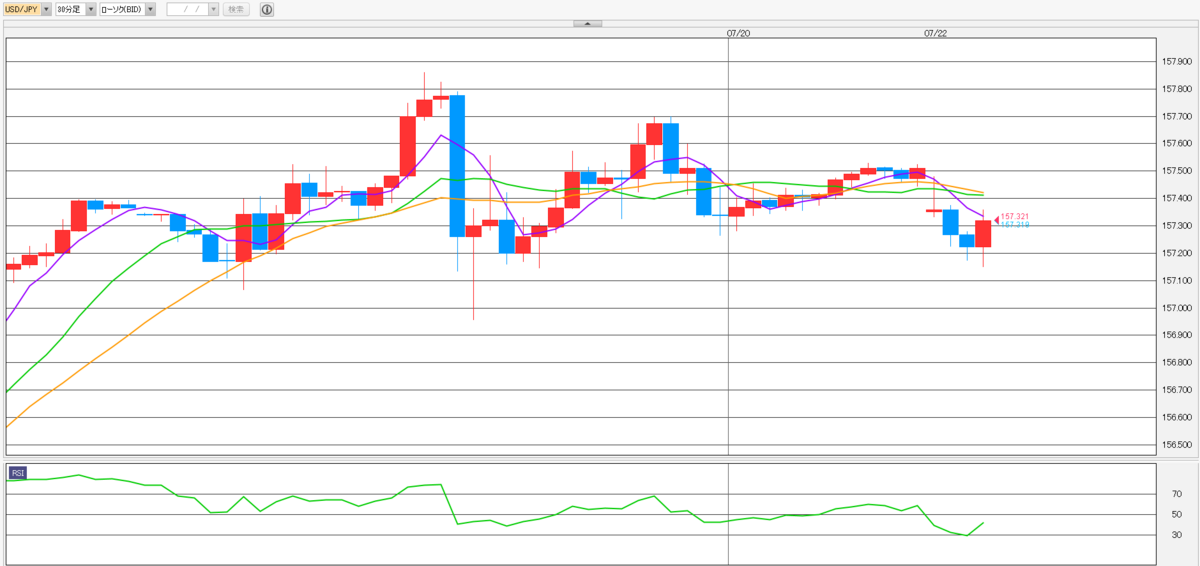Click the RSI indicator label
1200x566 pixels.
click(18, 472)
